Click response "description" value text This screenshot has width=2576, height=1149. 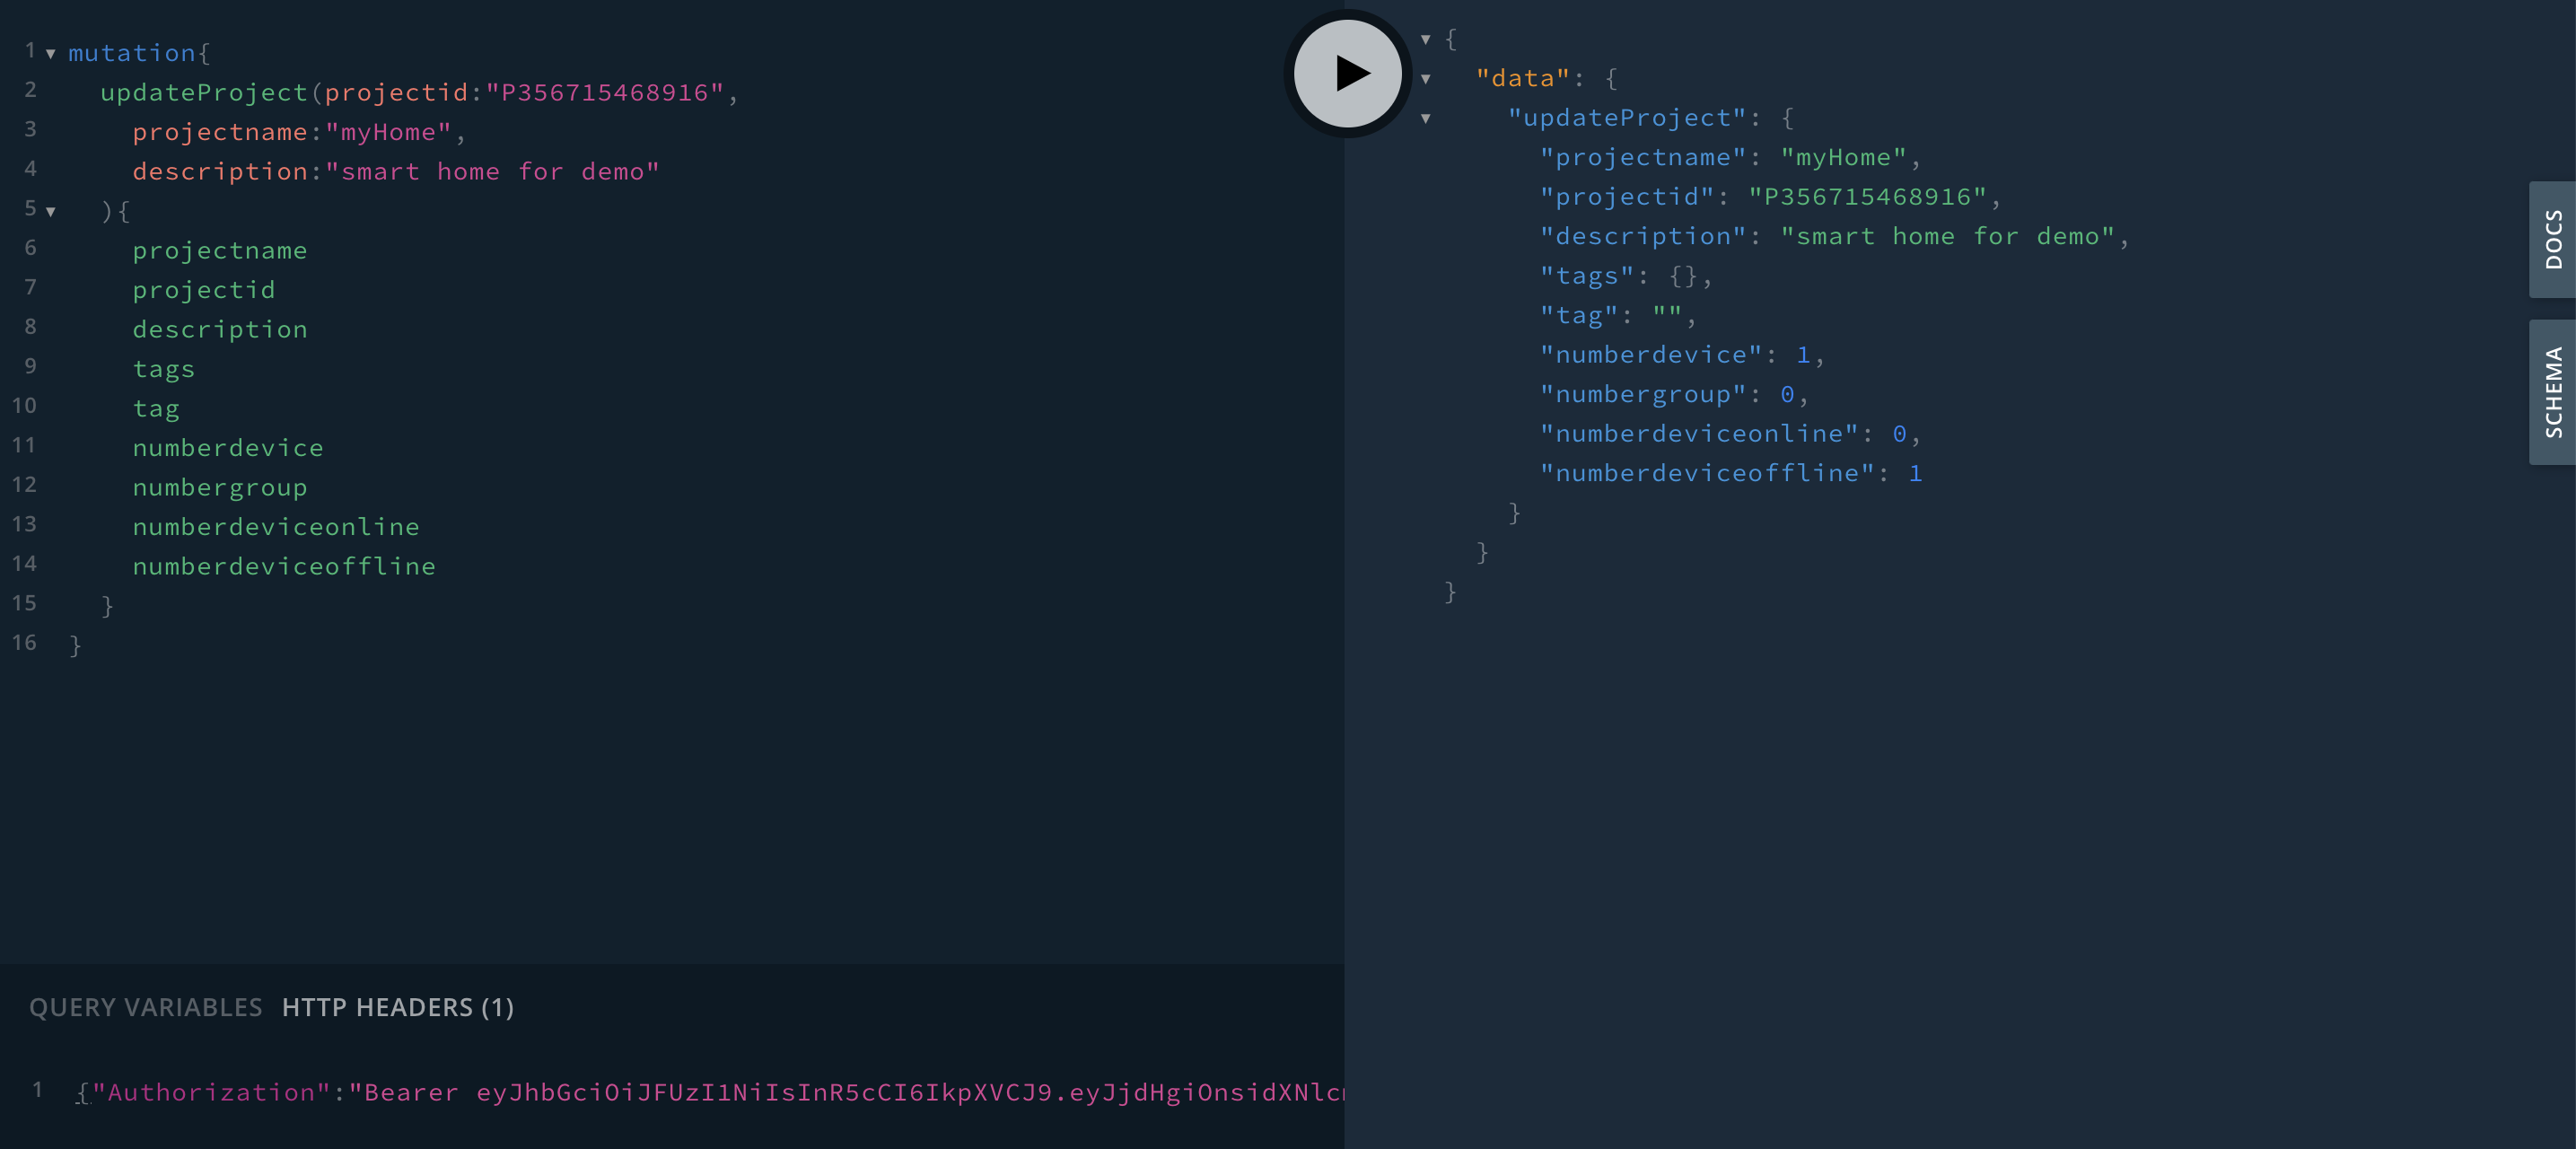pyautogui.click(x=1947, y=236)
